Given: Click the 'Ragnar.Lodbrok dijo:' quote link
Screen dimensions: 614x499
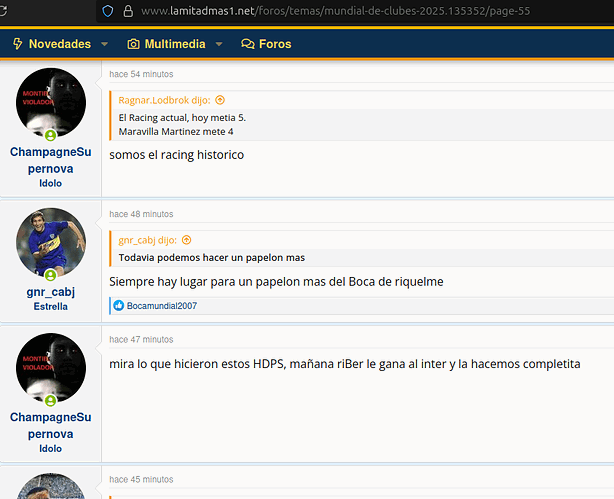Looking at the screenshot, I should [x=164, y=100].
